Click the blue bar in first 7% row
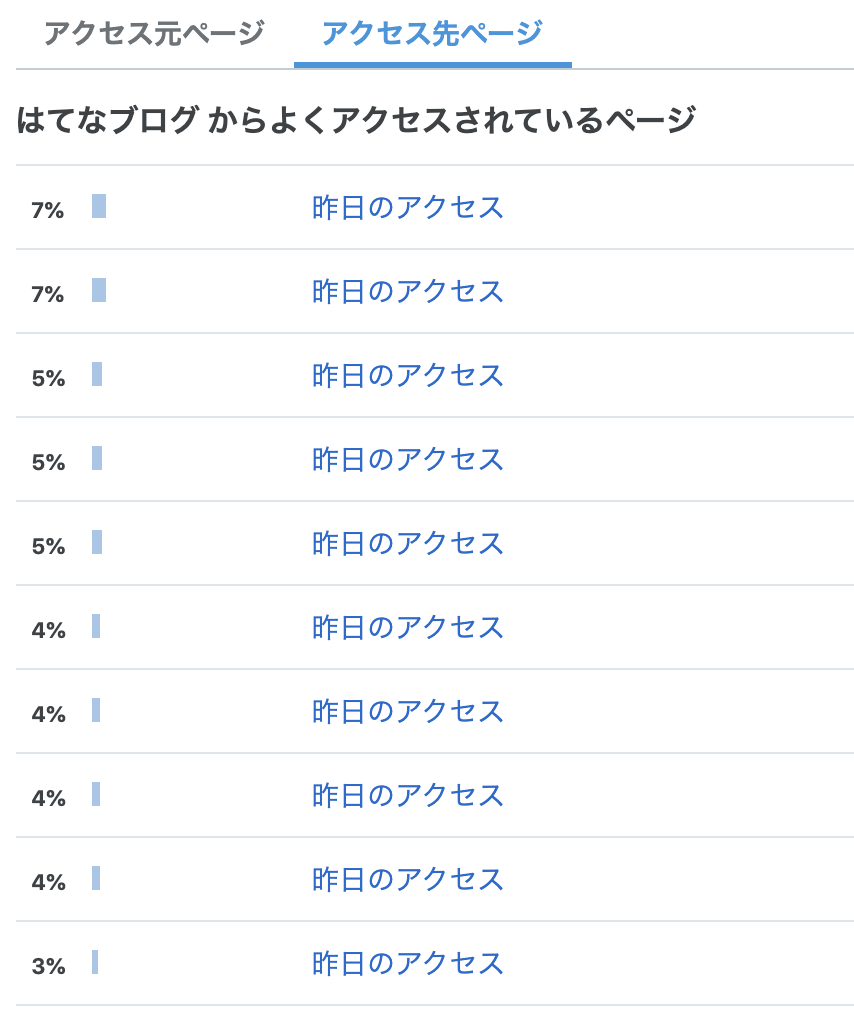 click(99, 206)
